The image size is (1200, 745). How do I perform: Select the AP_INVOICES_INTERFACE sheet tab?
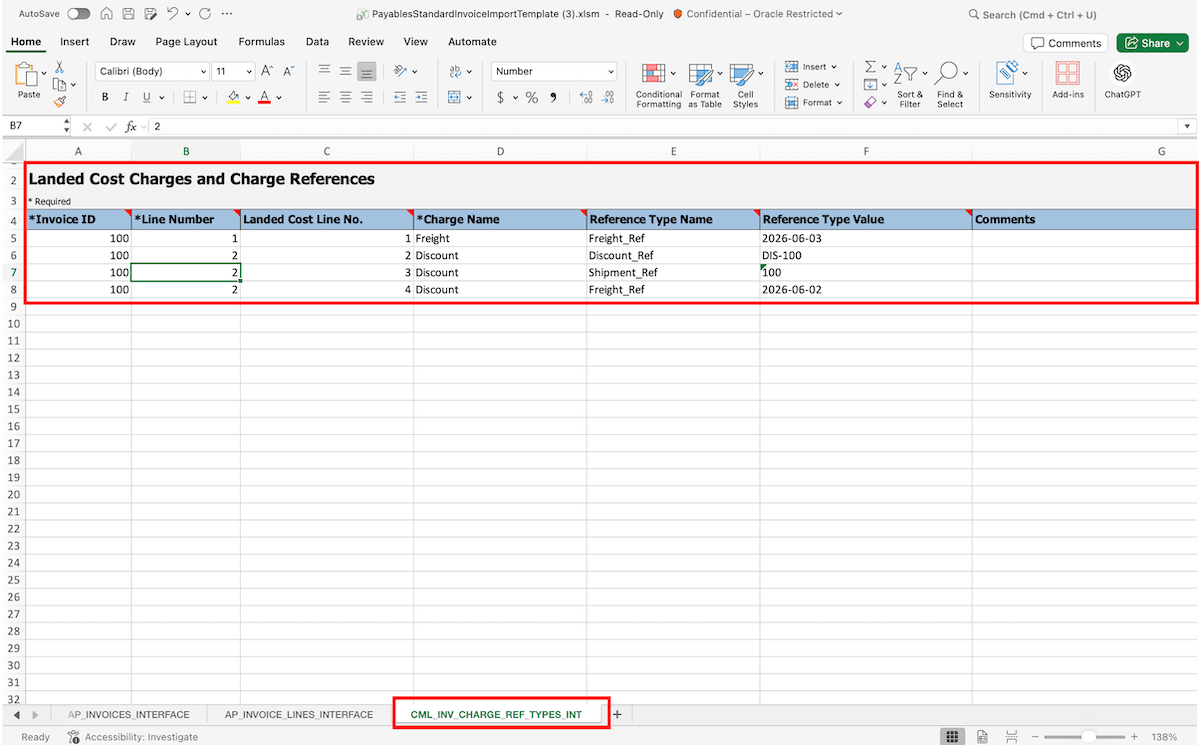129,714
